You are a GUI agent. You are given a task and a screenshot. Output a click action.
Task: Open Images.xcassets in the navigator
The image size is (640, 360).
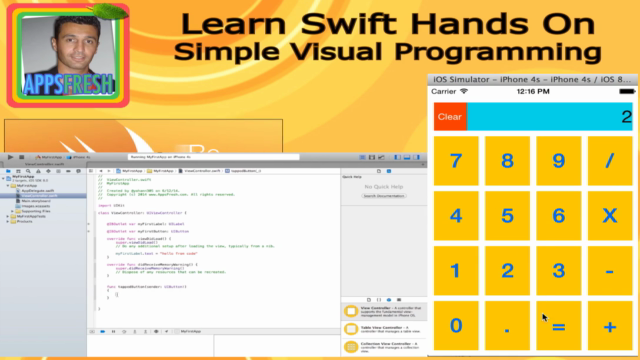pos(33,206)
